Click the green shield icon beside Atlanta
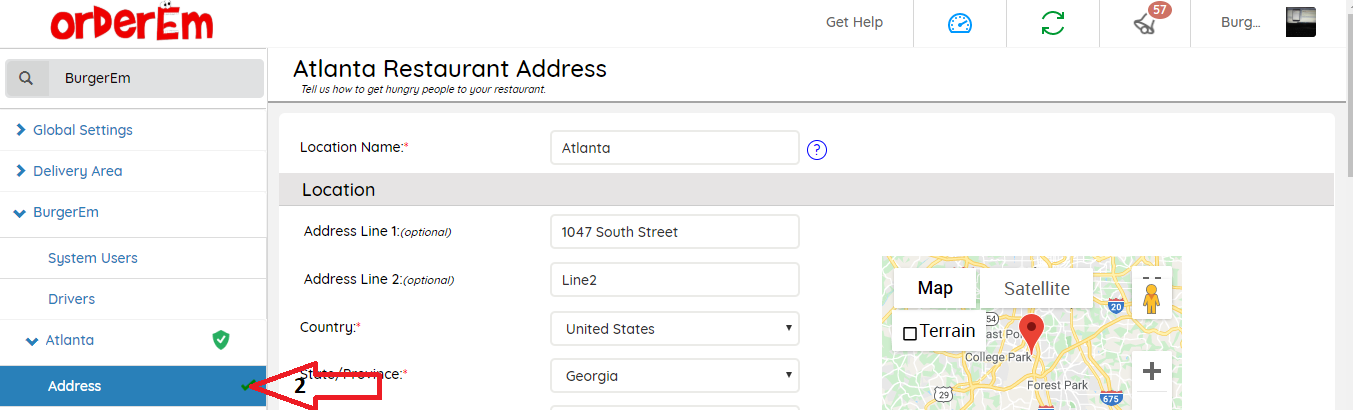 (221, 340)
